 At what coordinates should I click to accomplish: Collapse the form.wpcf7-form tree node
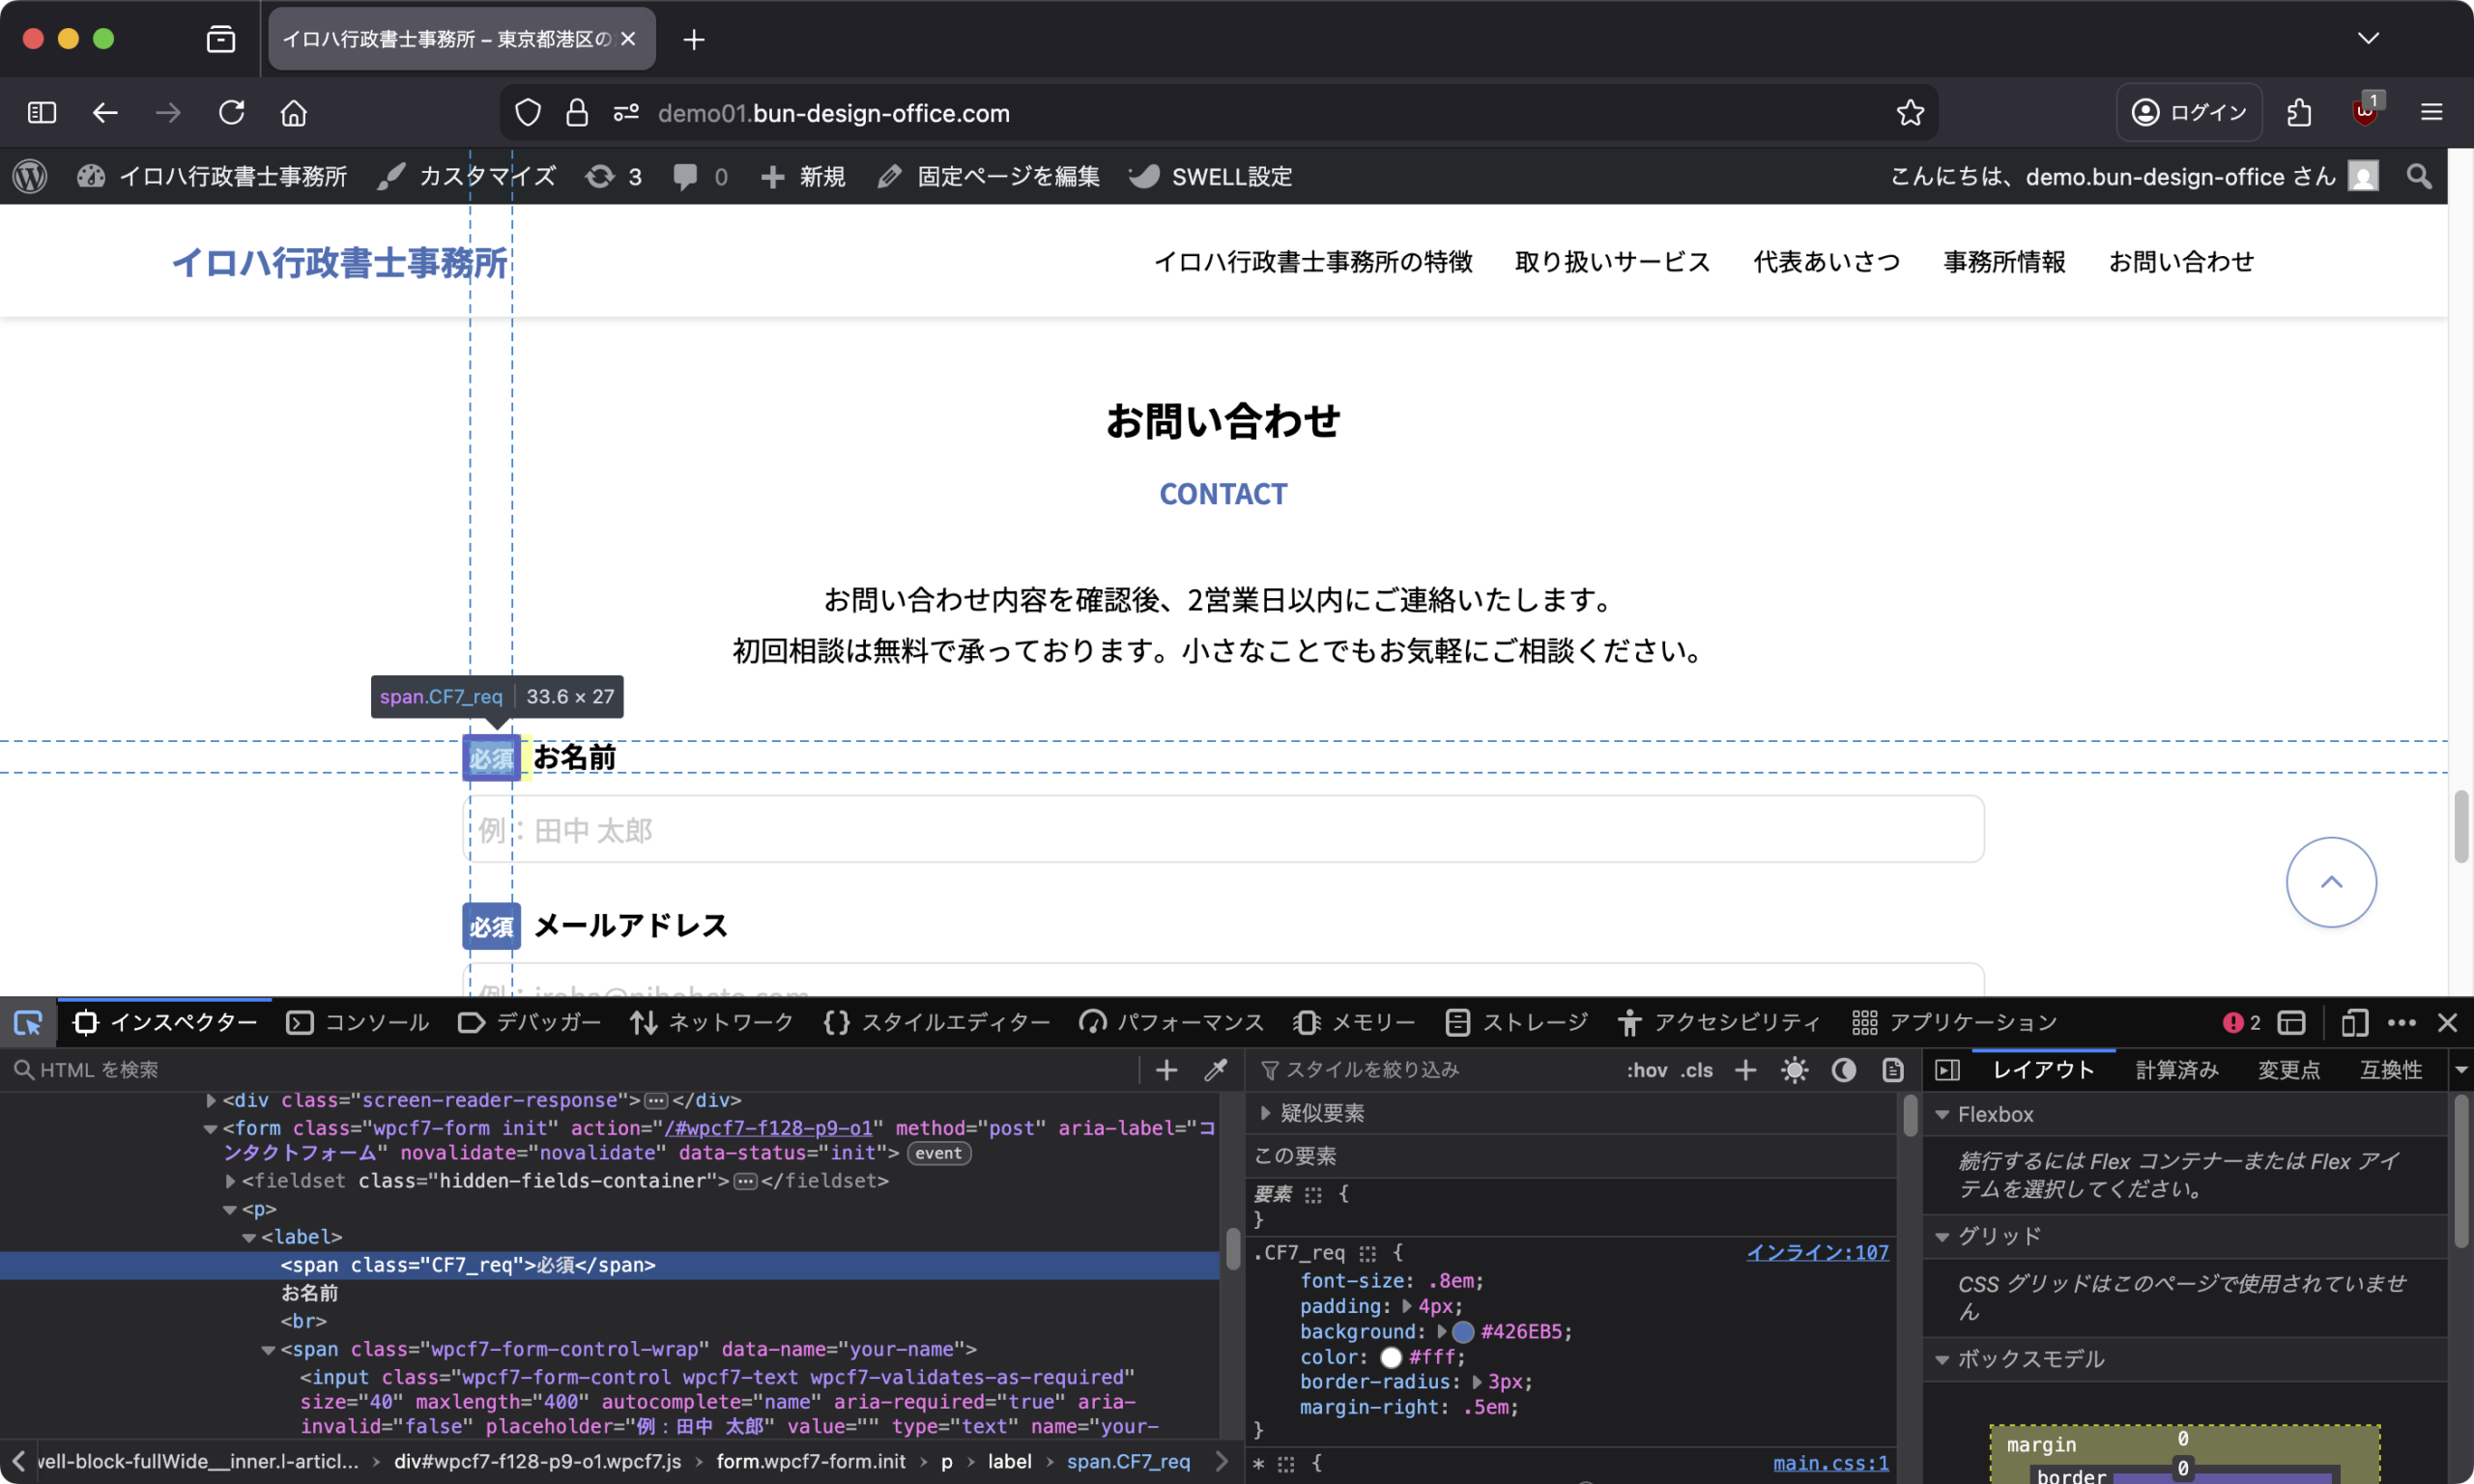click(210, 1129)
